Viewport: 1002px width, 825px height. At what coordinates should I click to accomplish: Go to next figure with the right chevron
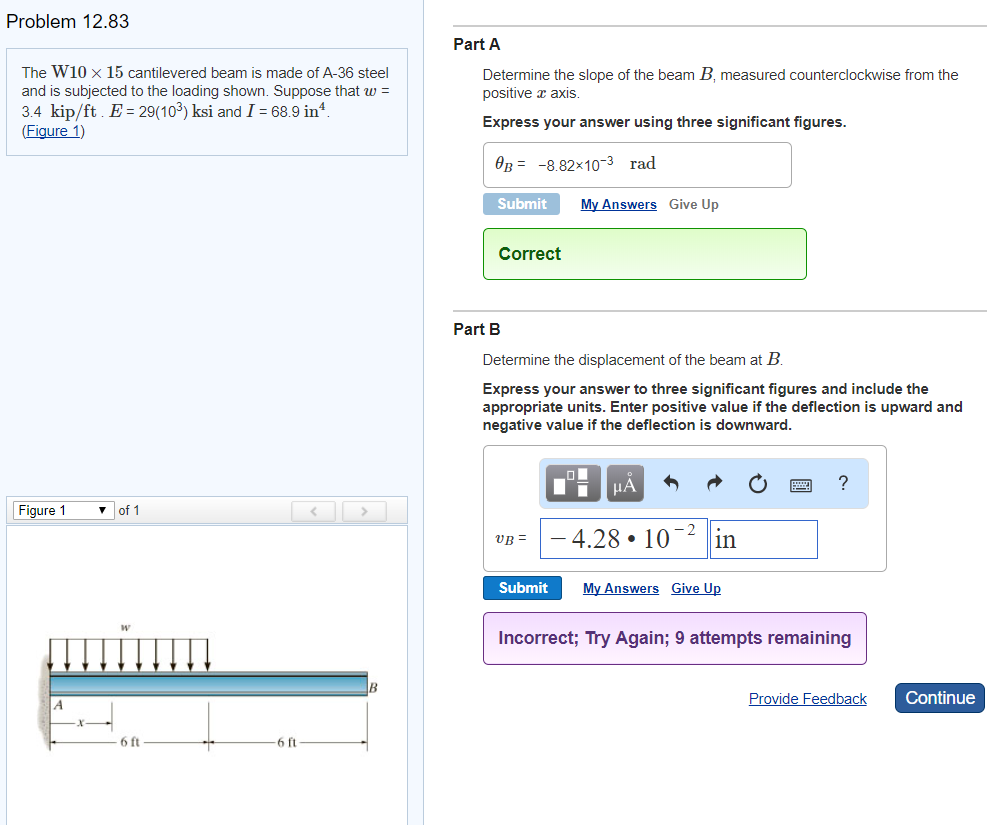click(363, 511)
